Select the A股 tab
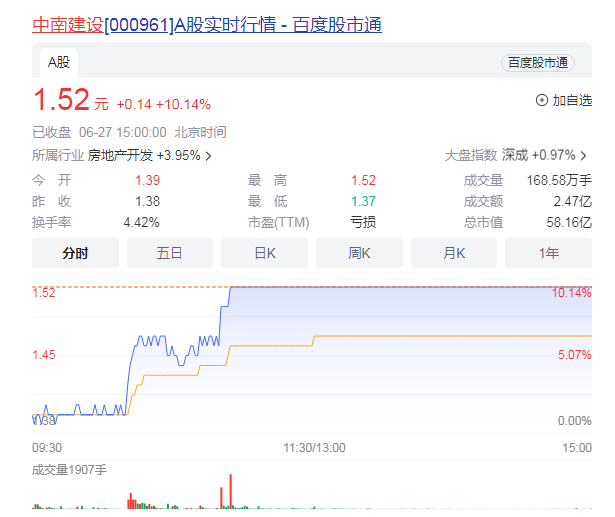Screen dimensions: 615x517 (59, 62)
